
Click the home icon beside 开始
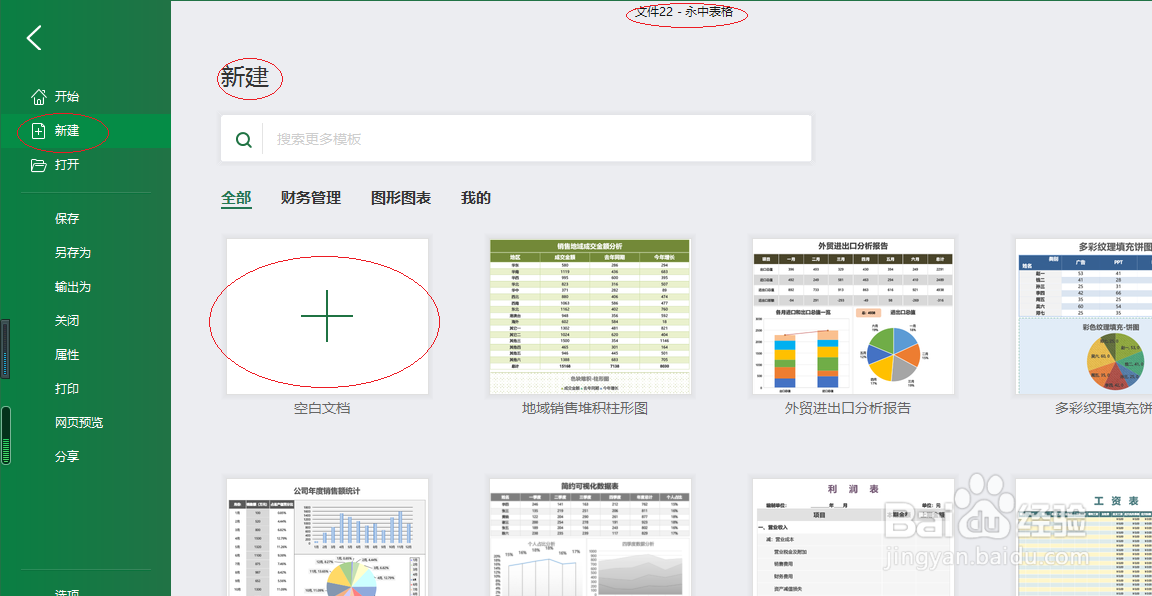pyautogui.click(x=39, y=96)
